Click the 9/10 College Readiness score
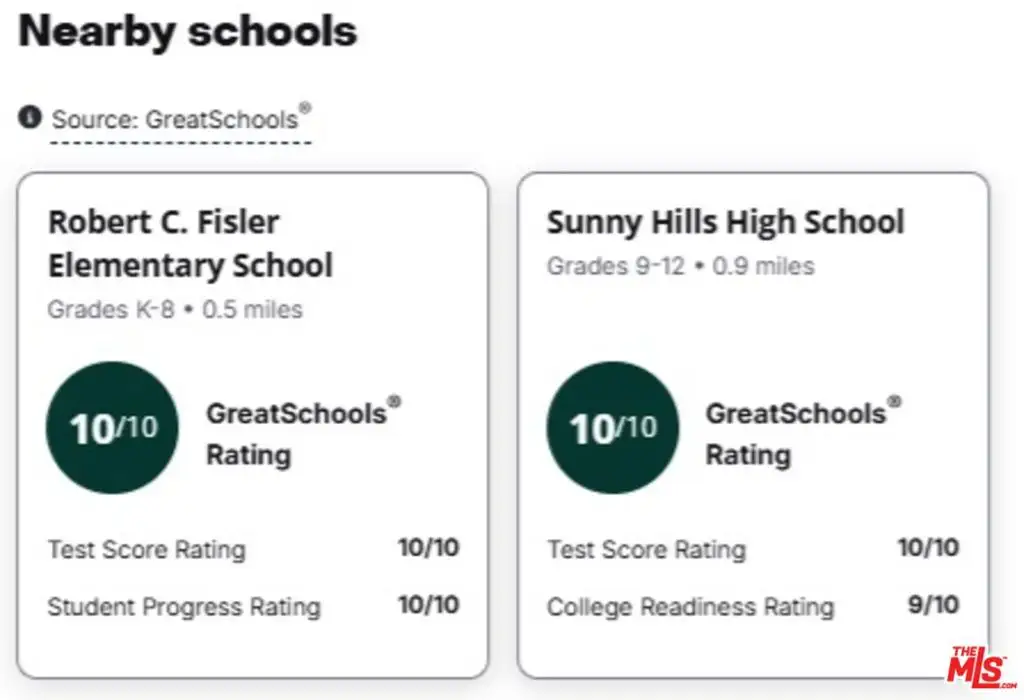Viewport: 1024px width, 700px height. point(933,605)
